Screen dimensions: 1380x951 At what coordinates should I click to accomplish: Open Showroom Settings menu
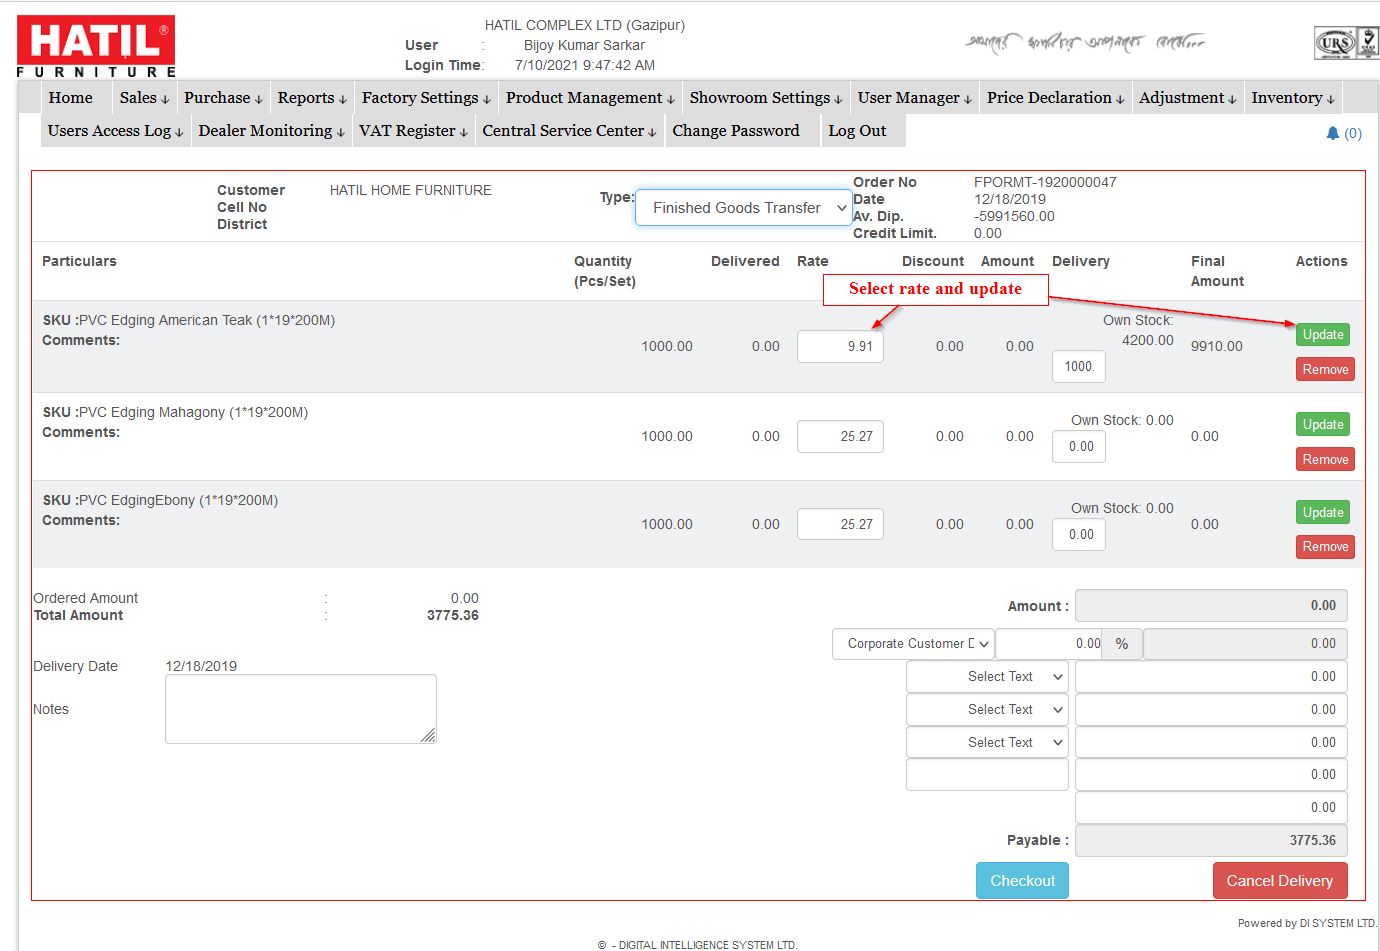coord(766,98)
